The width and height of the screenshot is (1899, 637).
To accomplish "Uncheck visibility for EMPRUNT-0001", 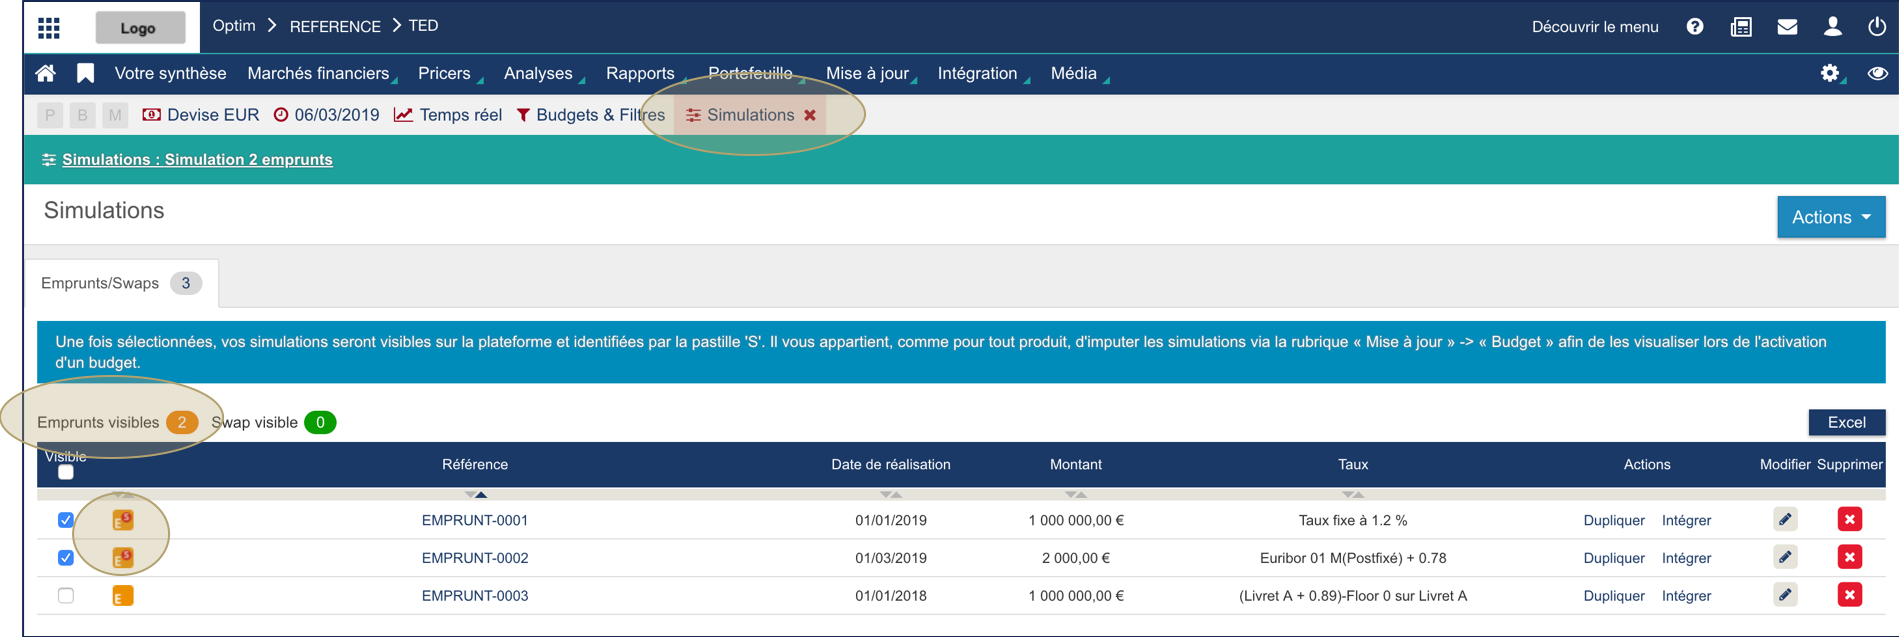I will click(x=66, y=520).
